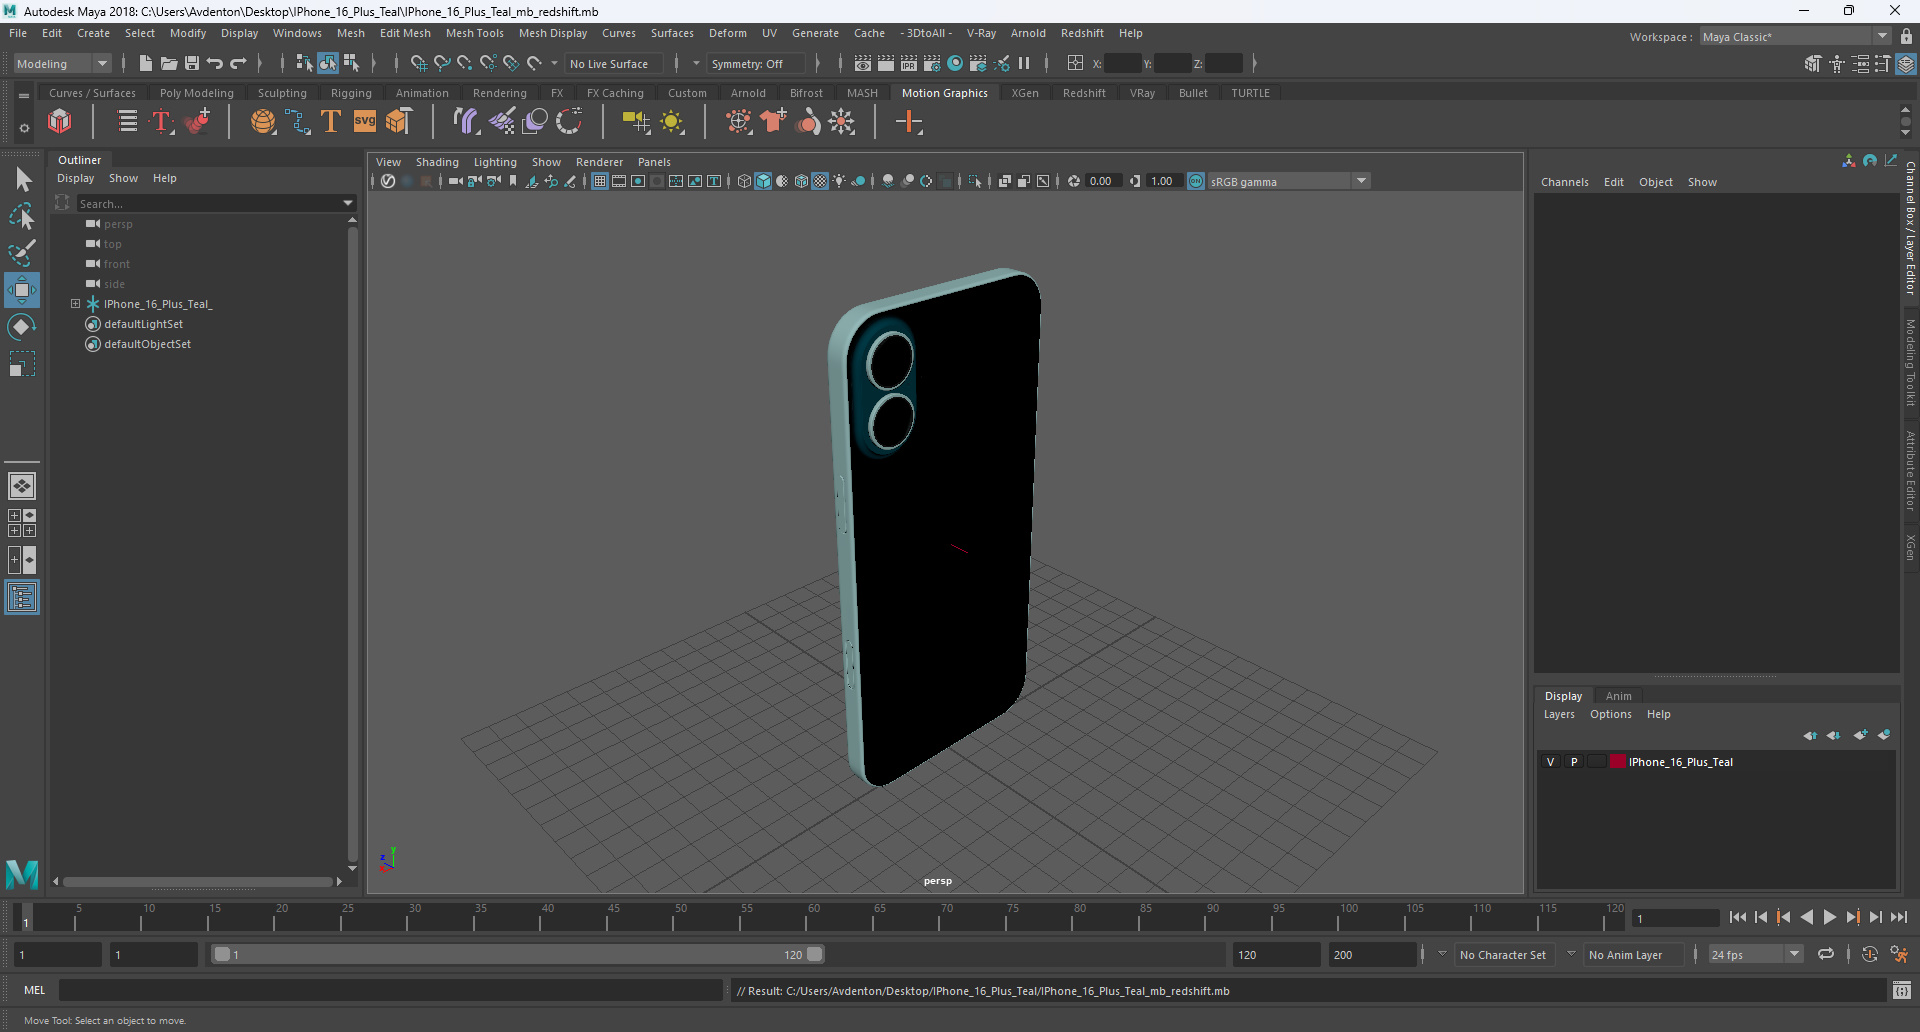The image size is (1920, 1032).
Task: Toggle the Outliner panel layout icon
Action: click(22, 598)
